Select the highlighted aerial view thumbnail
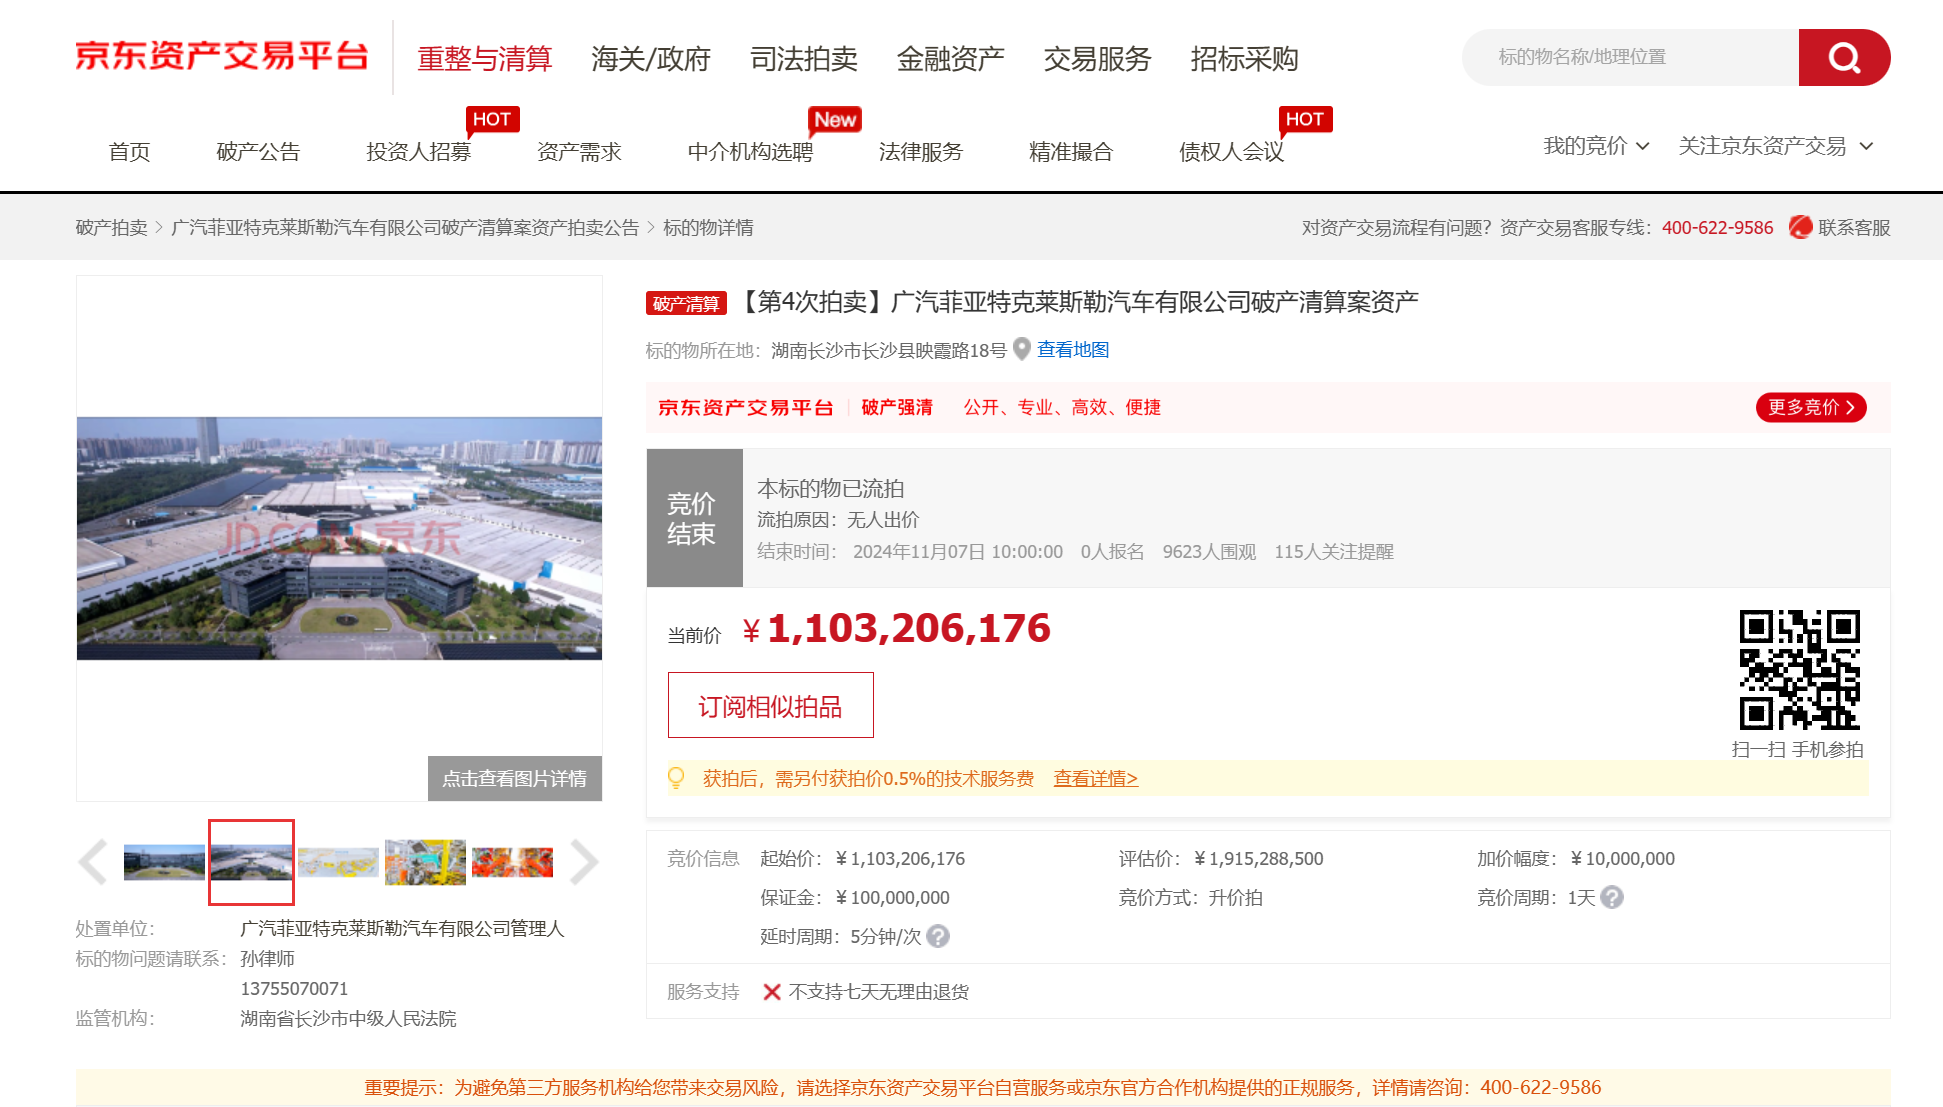The width and height of the screenshot is (1943, 1107). tap(251, 862)
